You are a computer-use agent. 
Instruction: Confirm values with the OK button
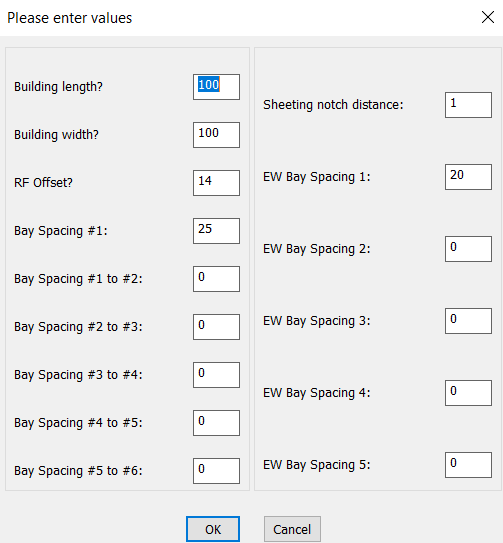(x=213, y=529)
